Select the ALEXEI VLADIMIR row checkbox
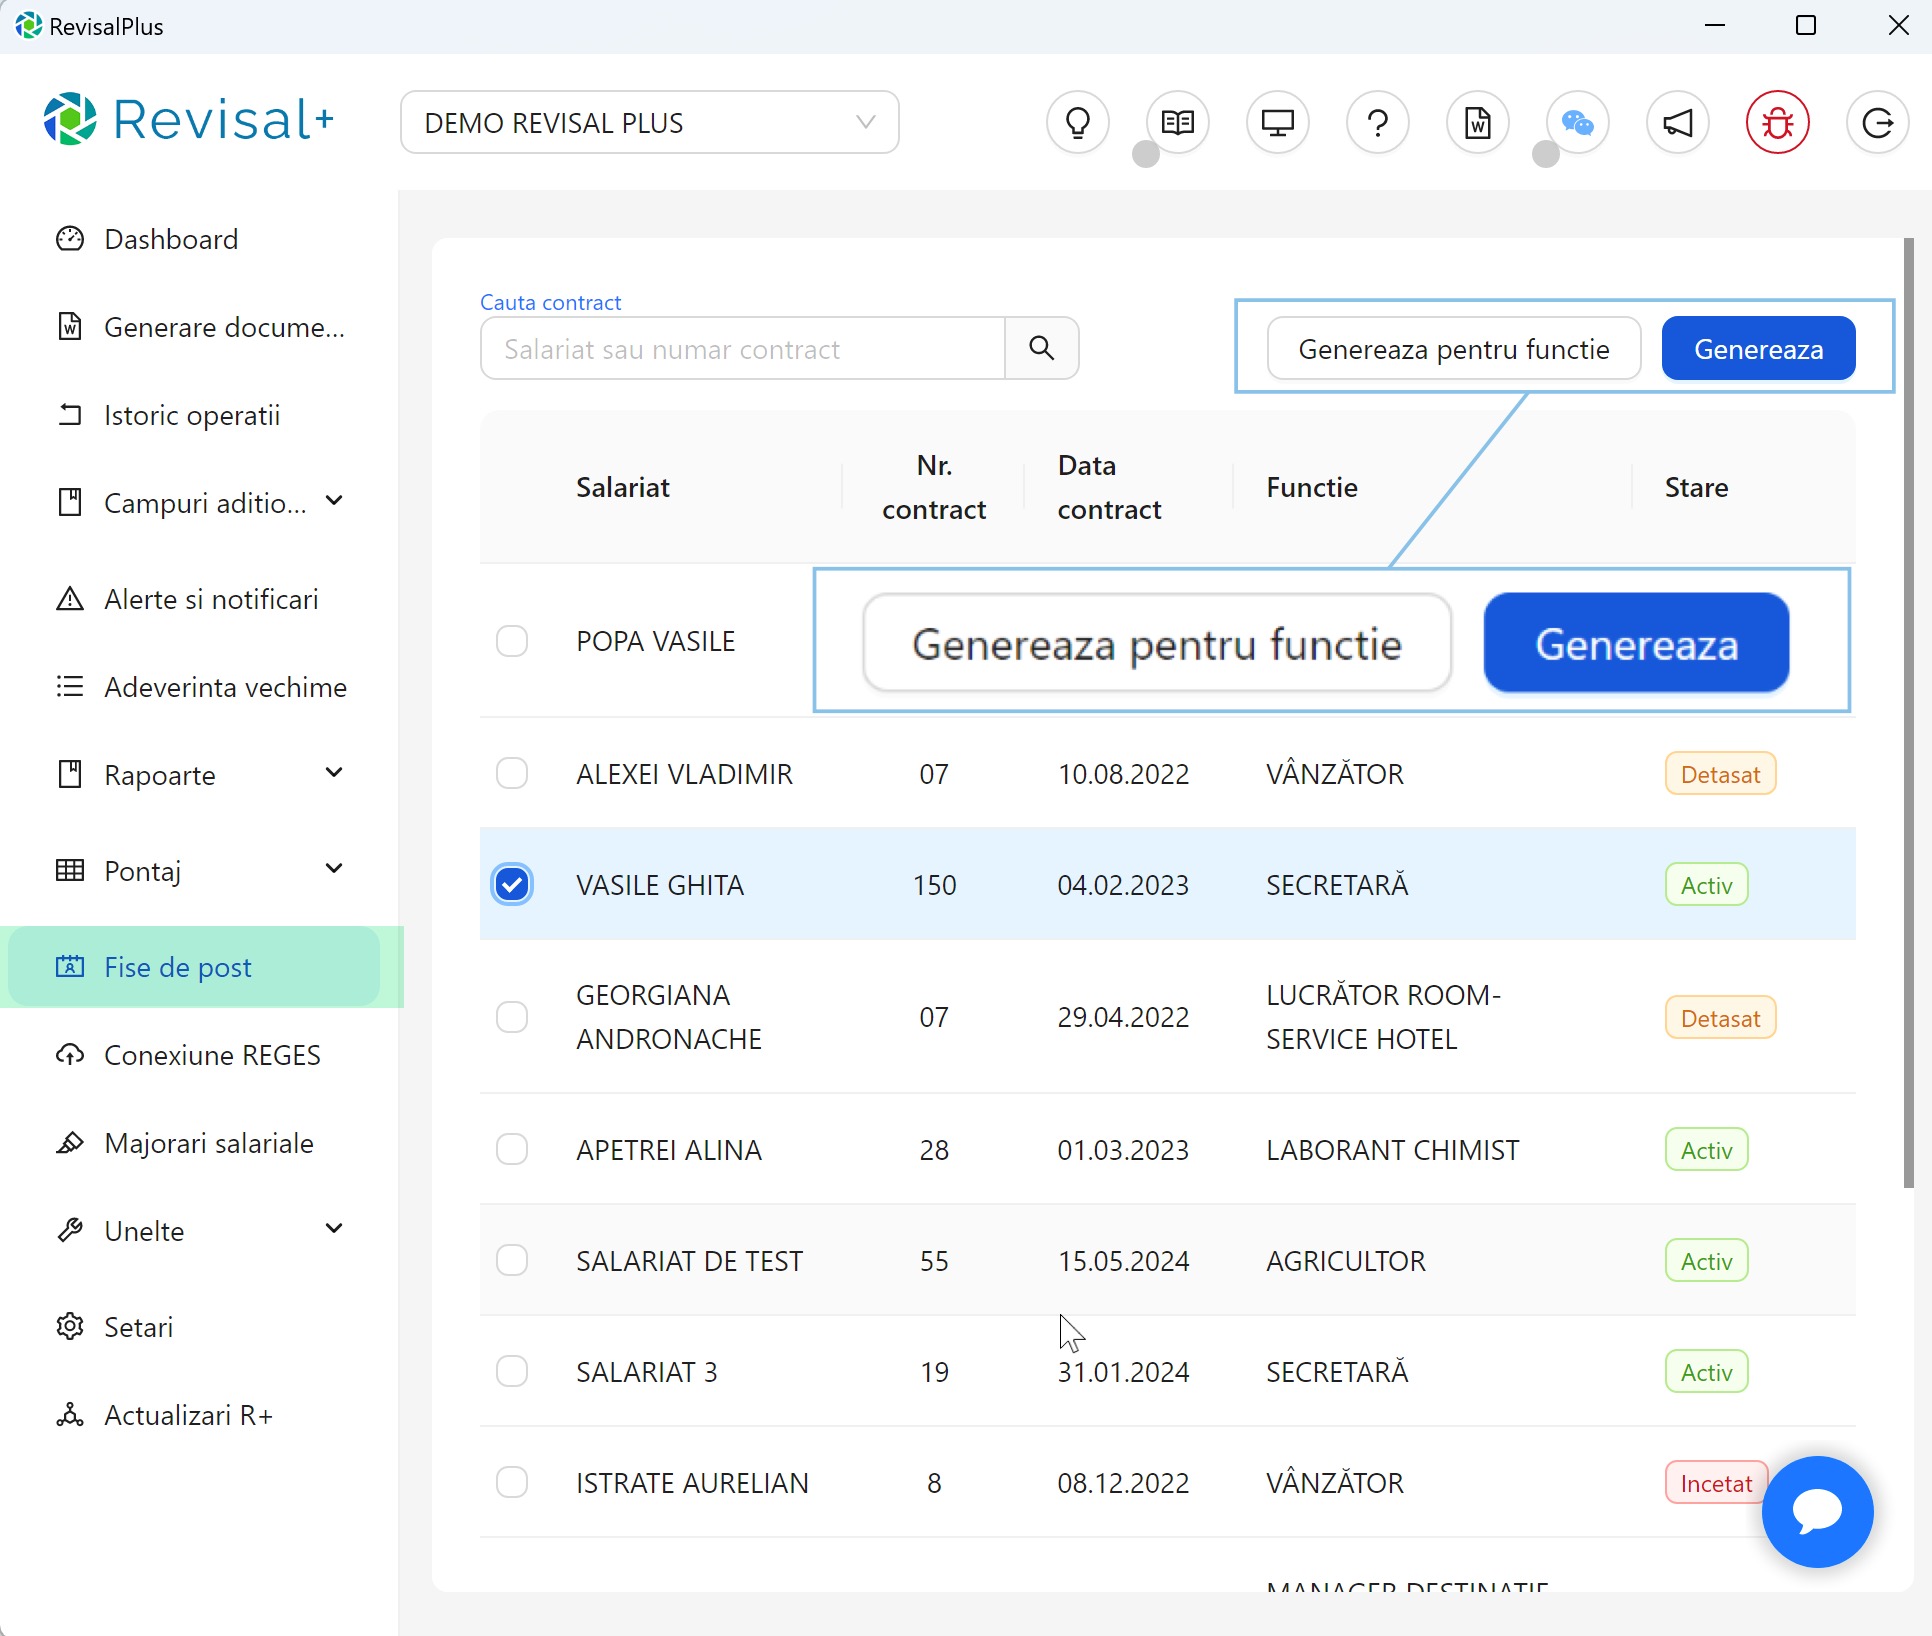 click(x=512, y=773)
